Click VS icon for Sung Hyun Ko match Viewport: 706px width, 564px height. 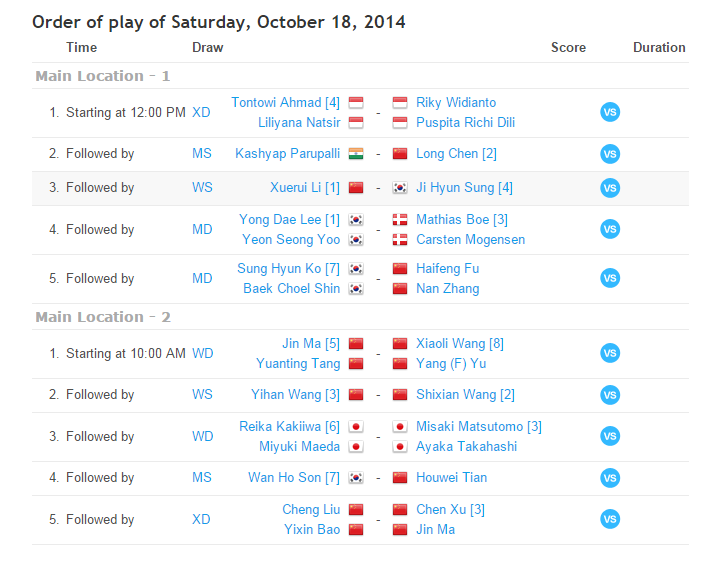pos(609,278)
